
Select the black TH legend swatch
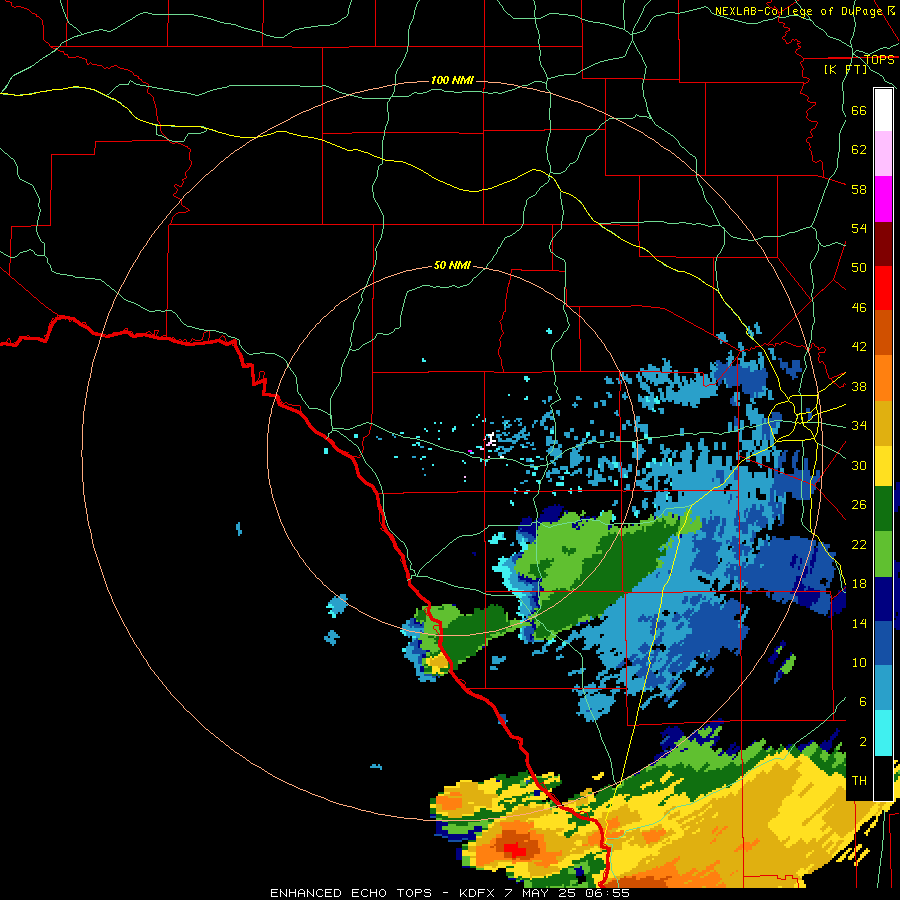[x=883, y=778]
